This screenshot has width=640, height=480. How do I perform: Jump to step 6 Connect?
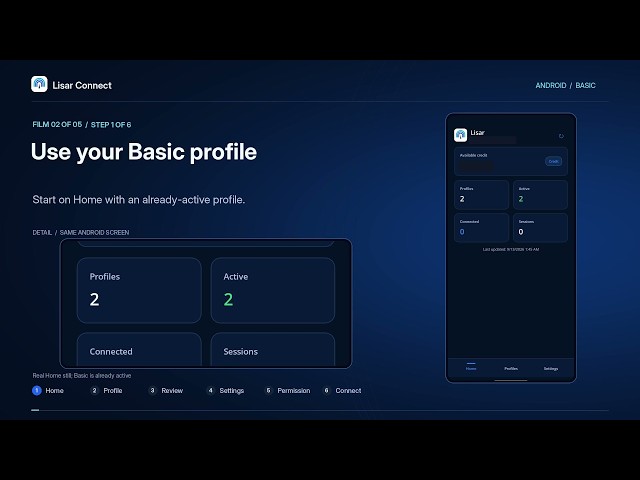tap(342, 391)
